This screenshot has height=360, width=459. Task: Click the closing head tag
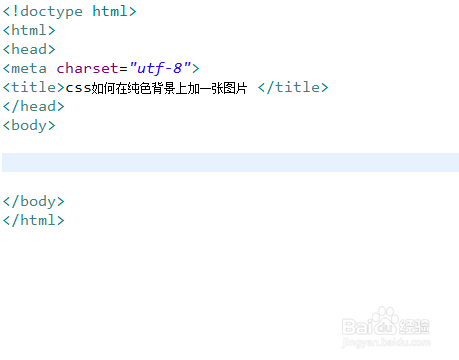pos(33,106)
